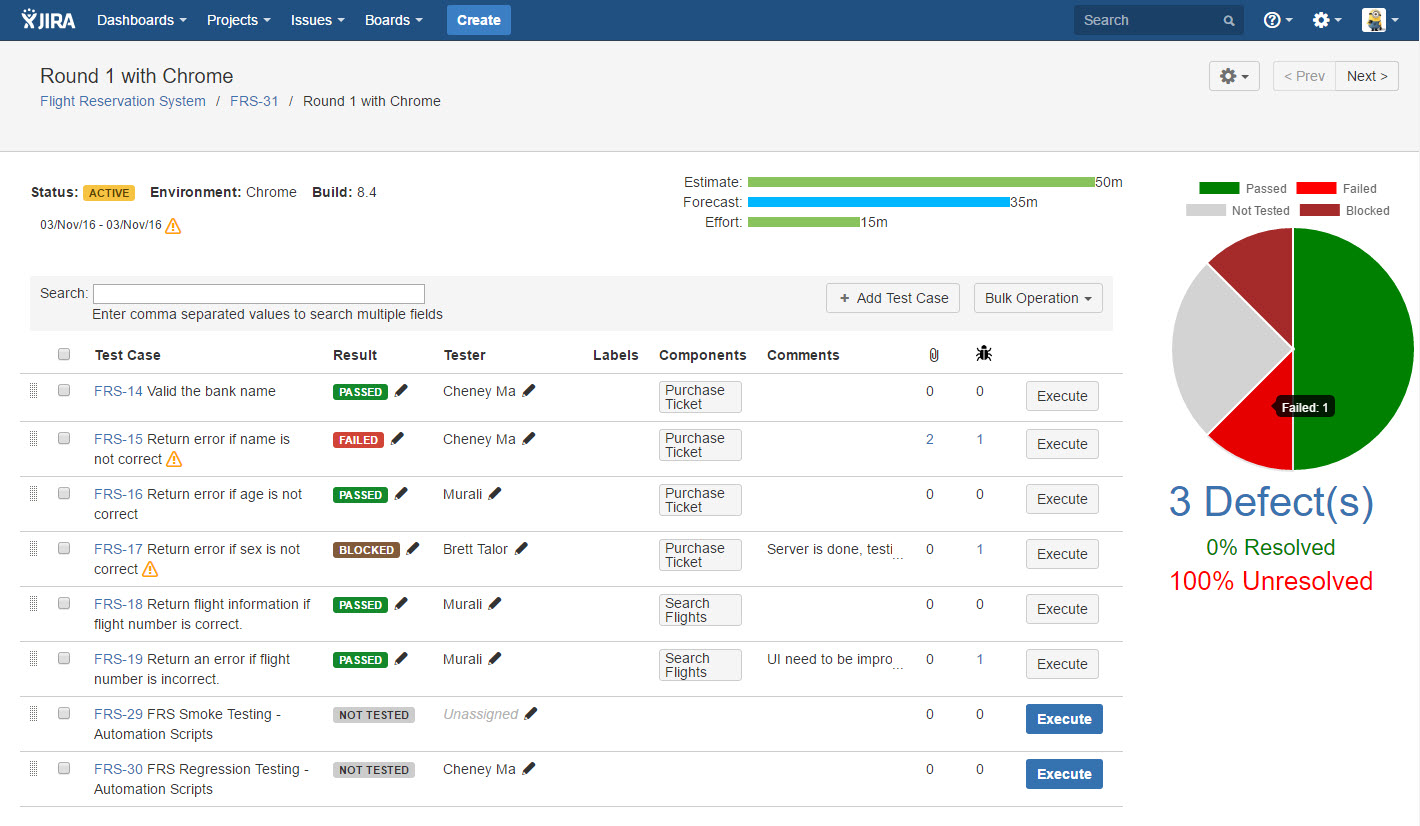
Task: Check the box for FRS-30 row
Action: 64,769
